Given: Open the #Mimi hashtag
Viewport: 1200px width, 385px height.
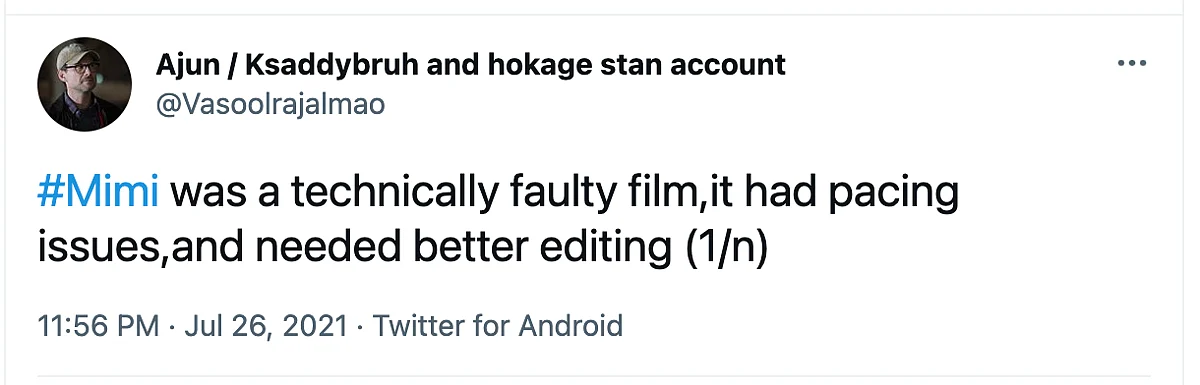Looking at the screenshot, I should (99, 193).
